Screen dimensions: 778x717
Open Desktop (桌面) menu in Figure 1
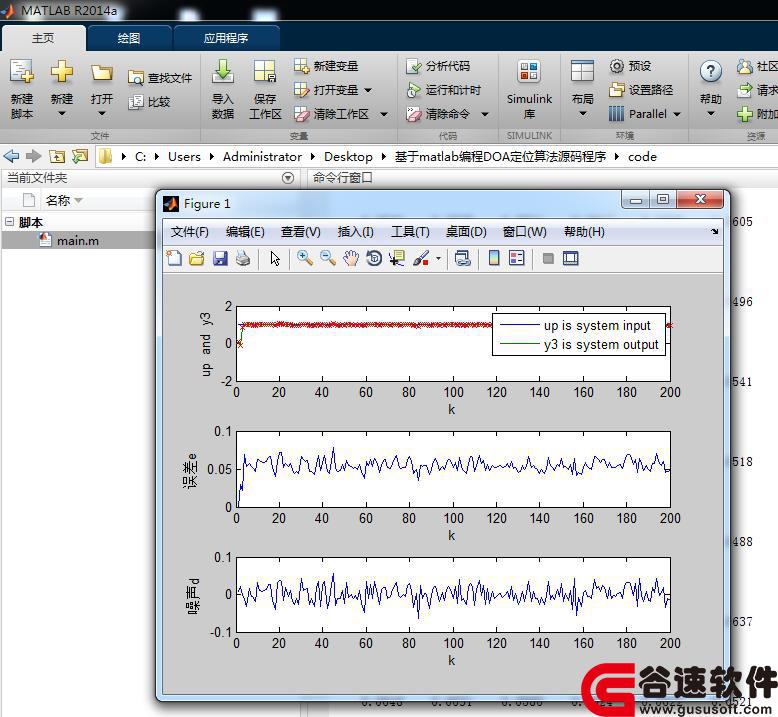point(466,232)
